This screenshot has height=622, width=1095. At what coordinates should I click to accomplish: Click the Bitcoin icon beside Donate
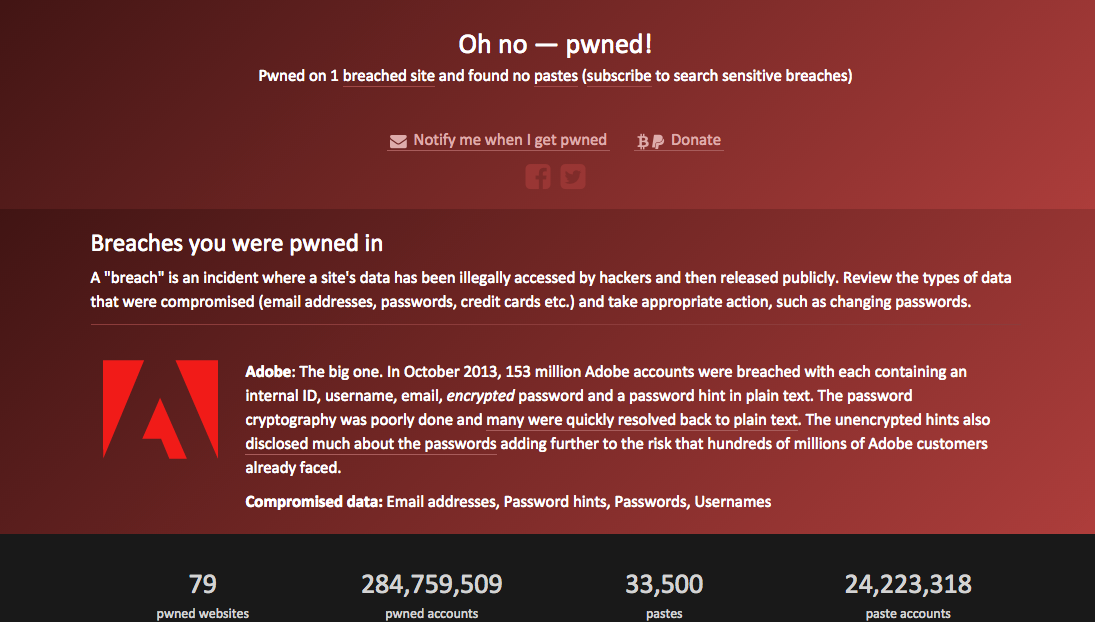(642, 142)
